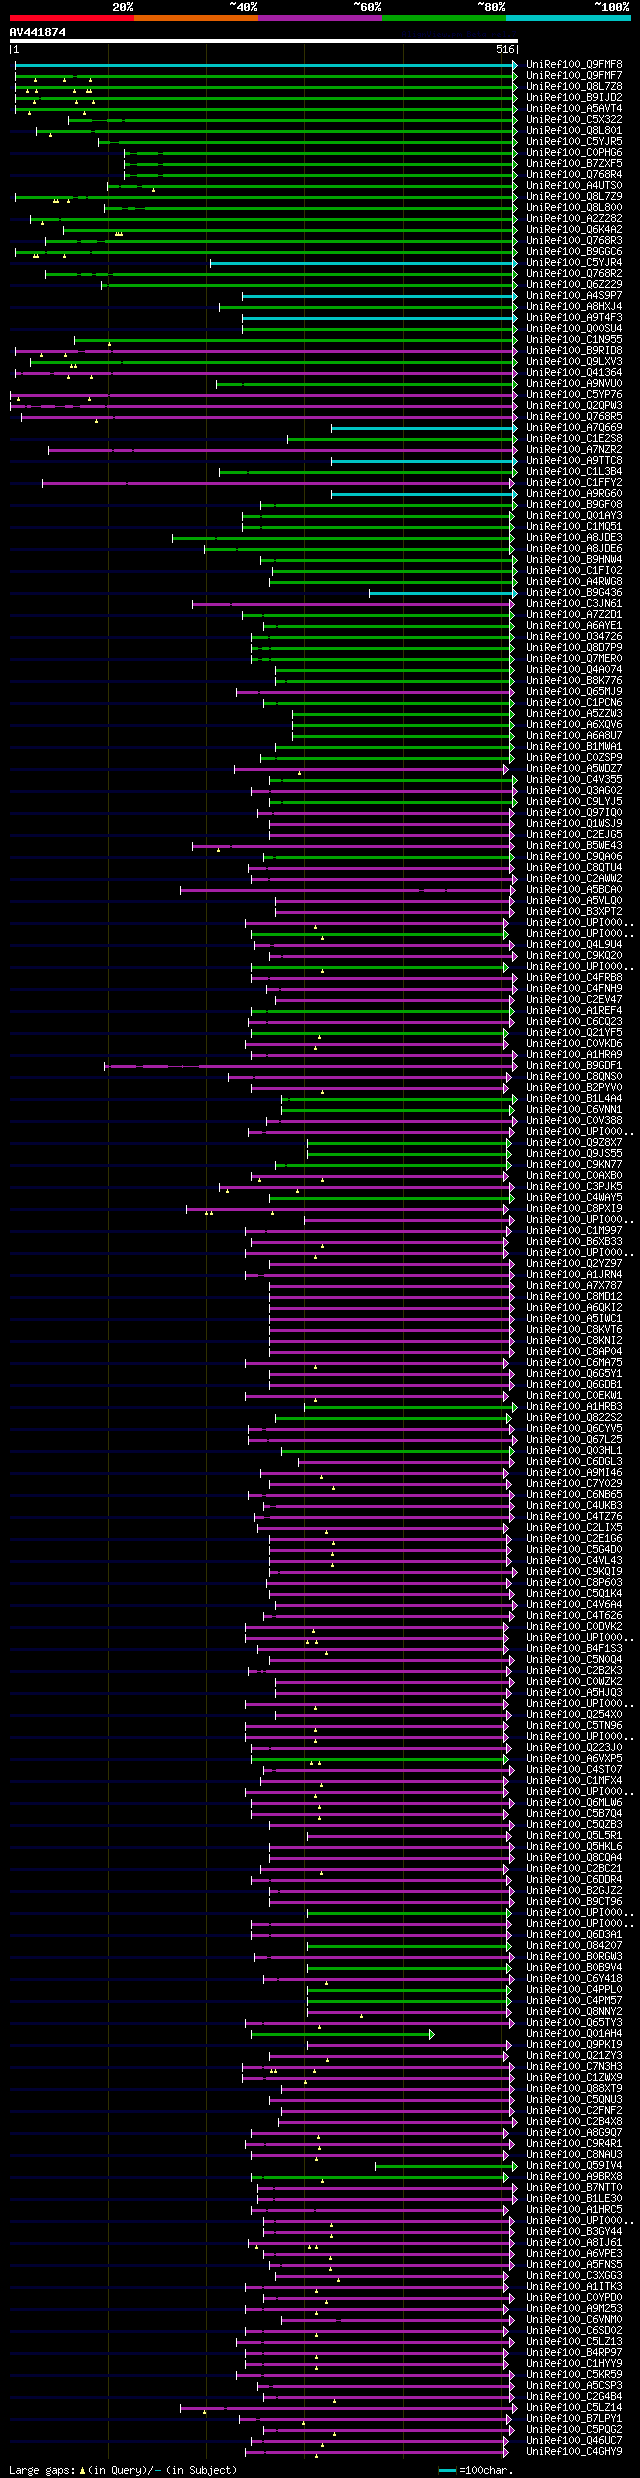Select the UniRef100_C4V355 label
Image resolution: width=640 pixels, height=2478 pixels.
pyautogui.click(x=574, y=780)
